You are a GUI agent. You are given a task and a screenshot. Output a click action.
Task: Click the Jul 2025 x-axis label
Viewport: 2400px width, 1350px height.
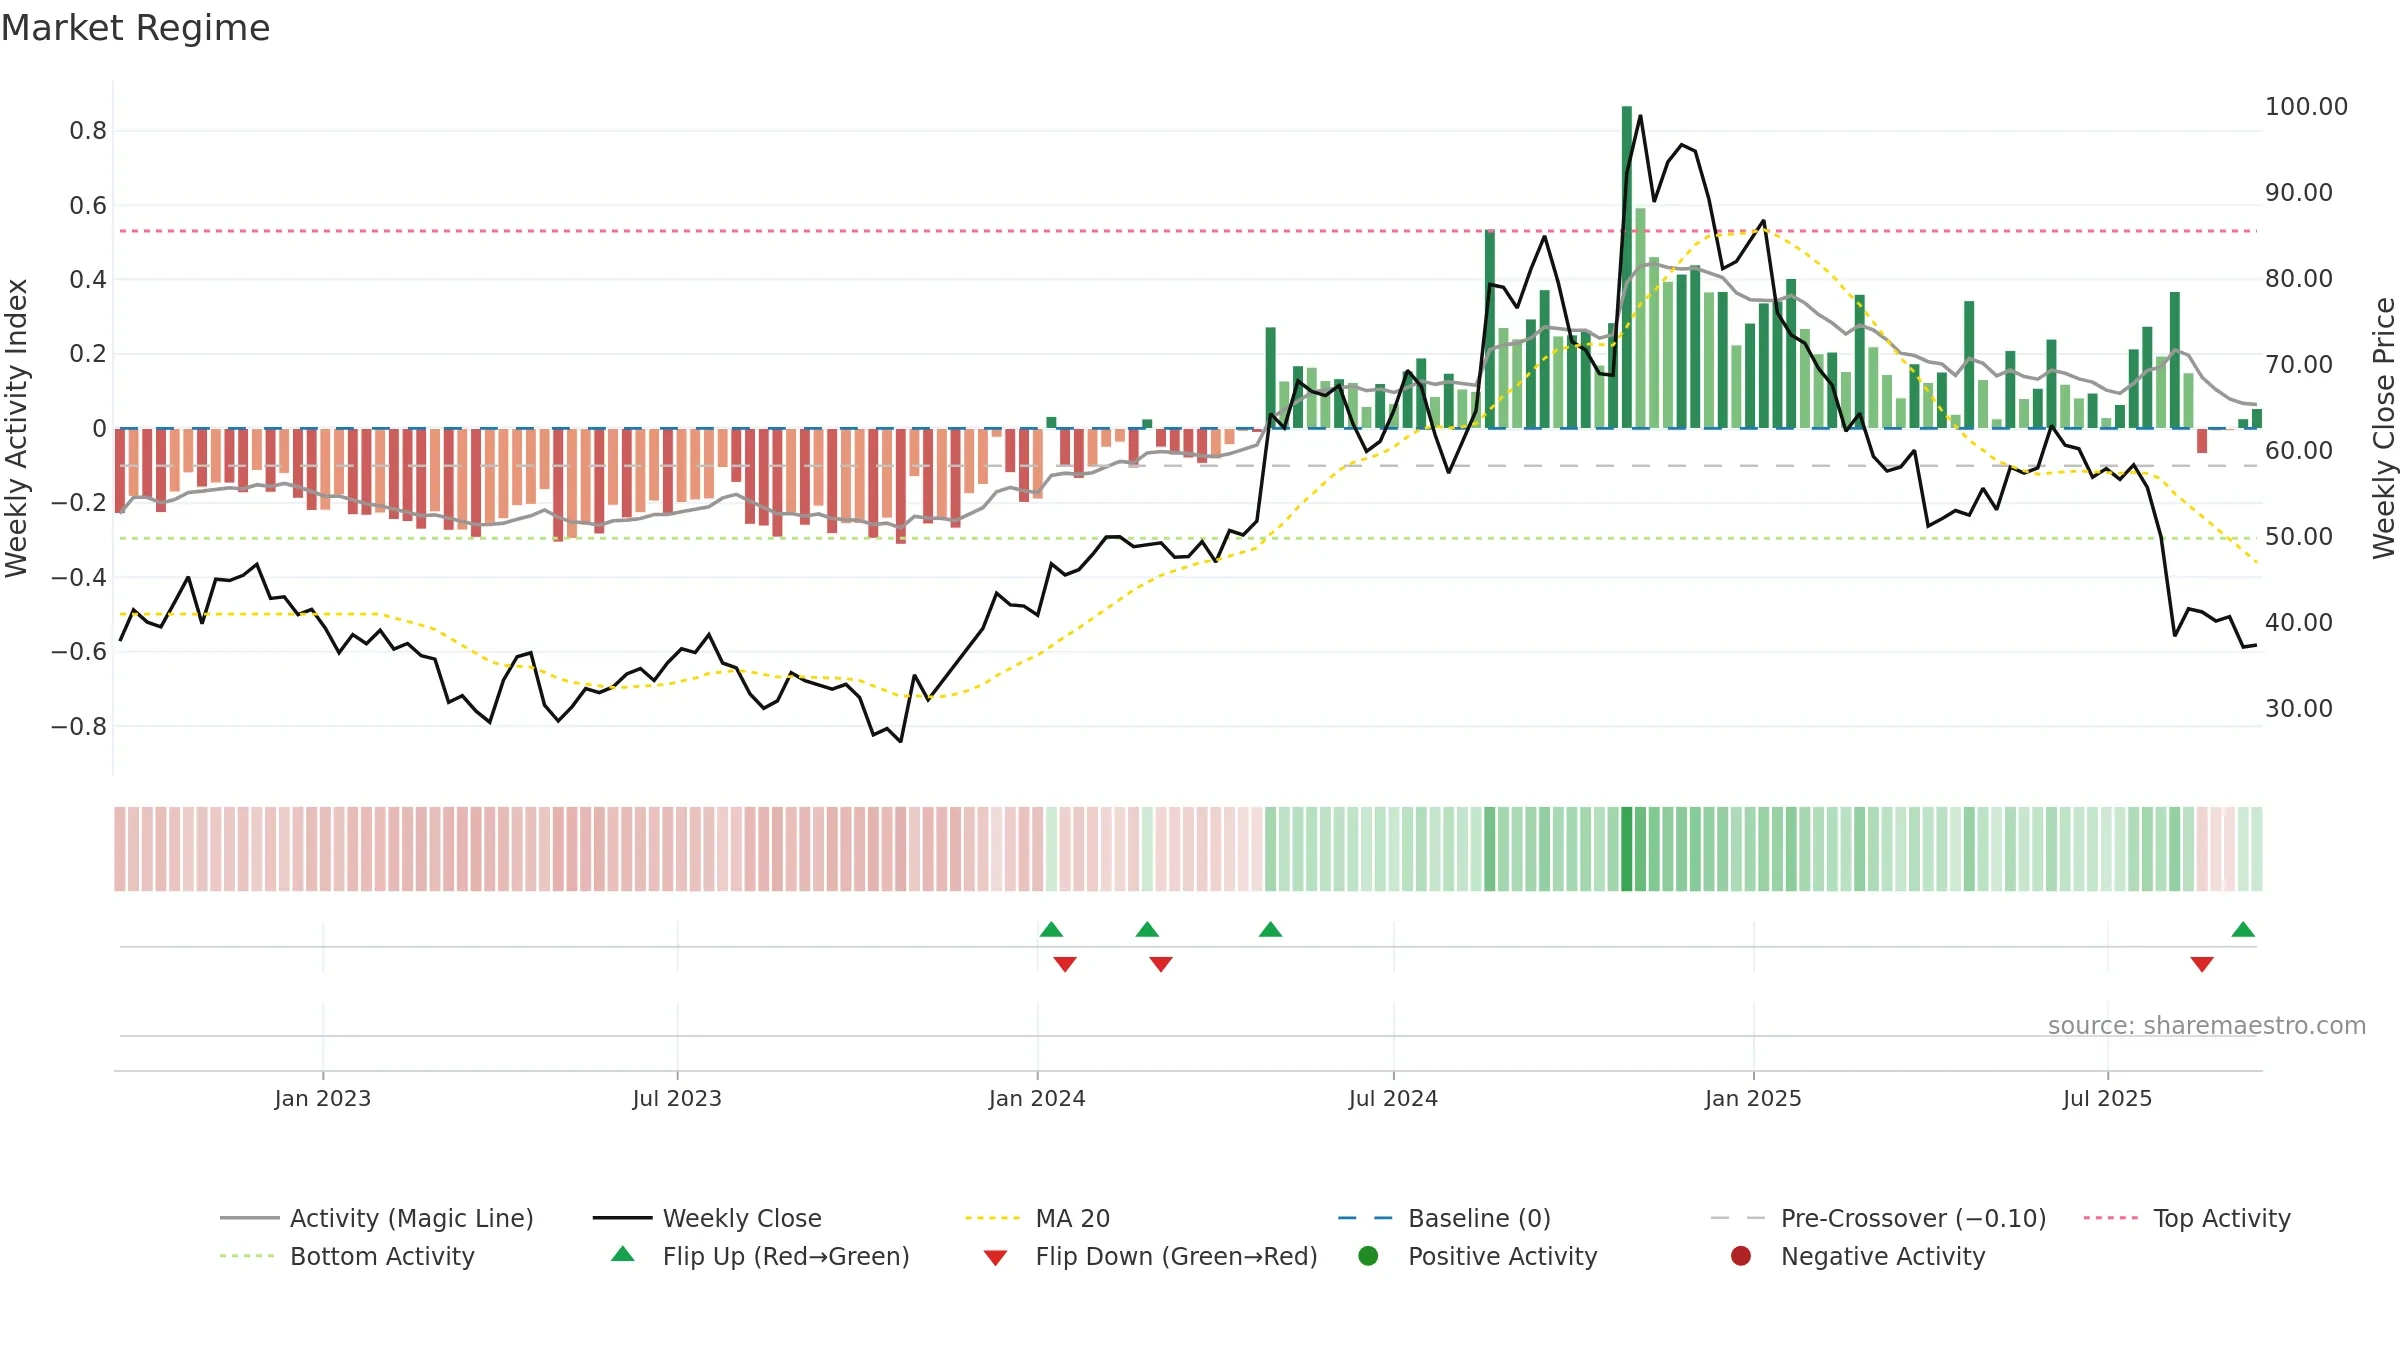[2107, 1099]
